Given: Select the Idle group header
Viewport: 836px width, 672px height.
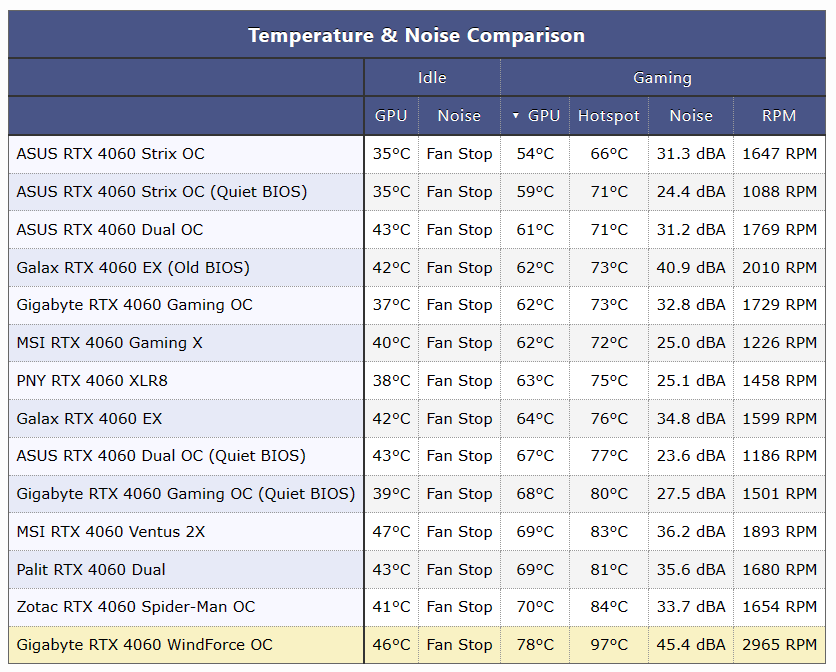Looking at the screenshot, I should coord(432,78).
